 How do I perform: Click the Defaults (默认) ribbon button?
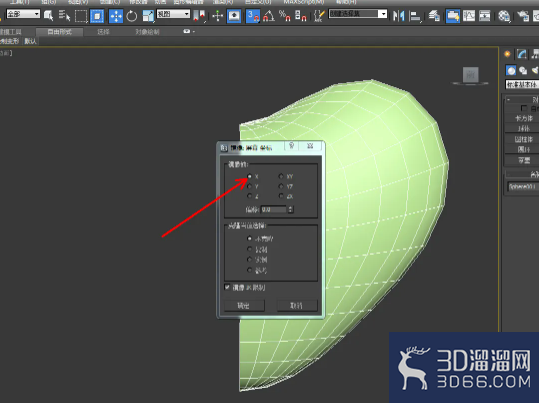(x=30, y=41)
